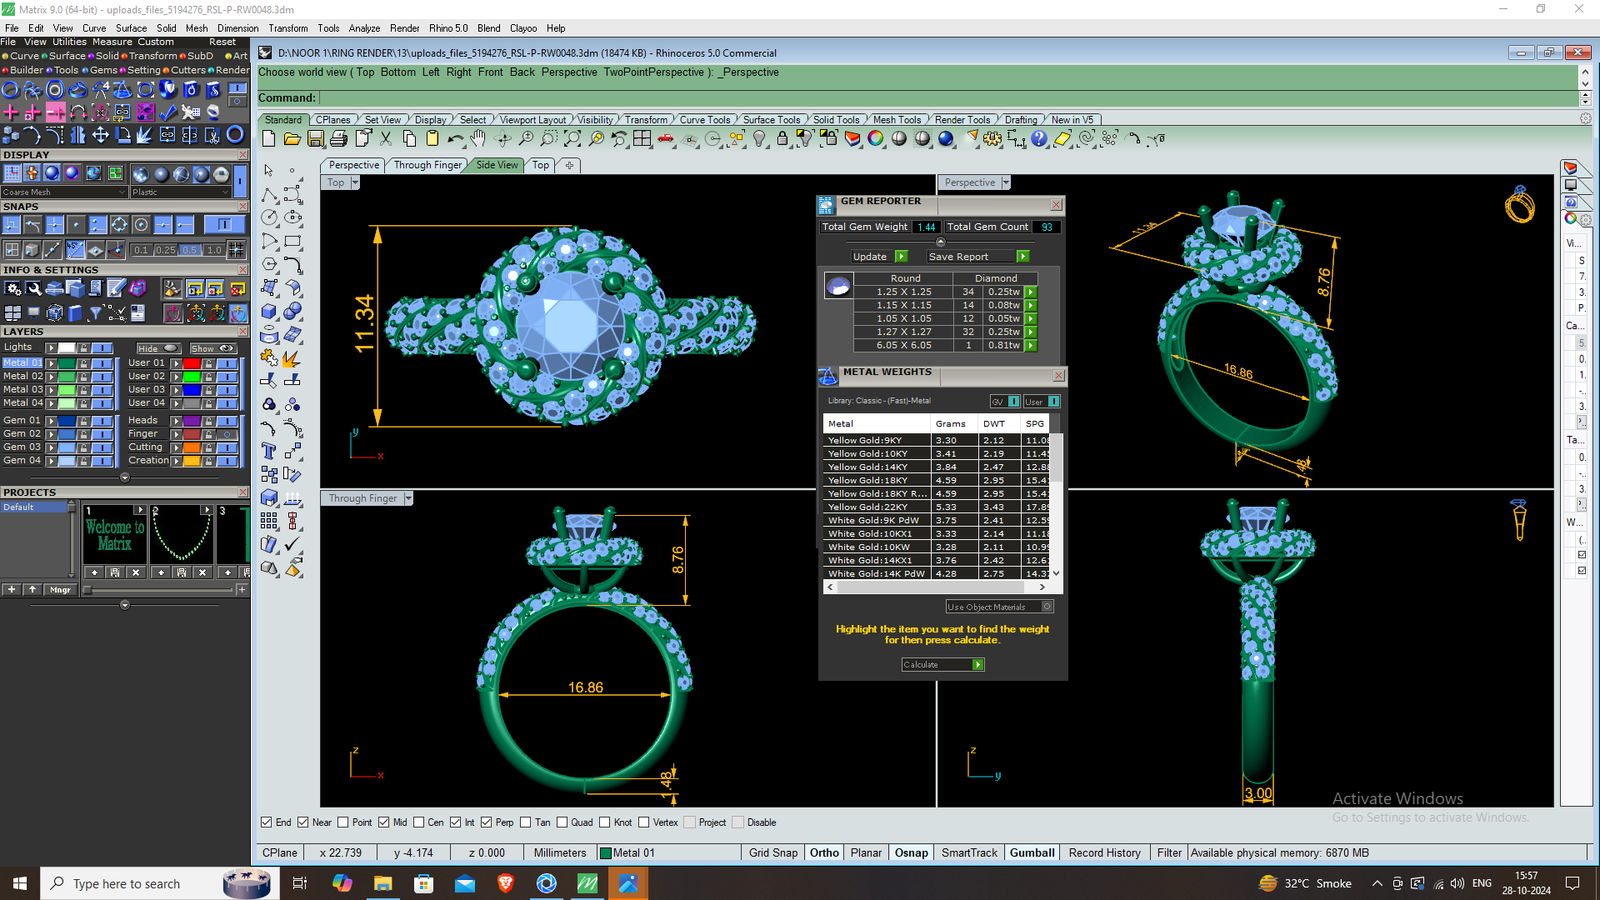Select the Array grid tool in side toolbar
The height and width of the screenshot is (900, 1600).
[x=269, y=521]
